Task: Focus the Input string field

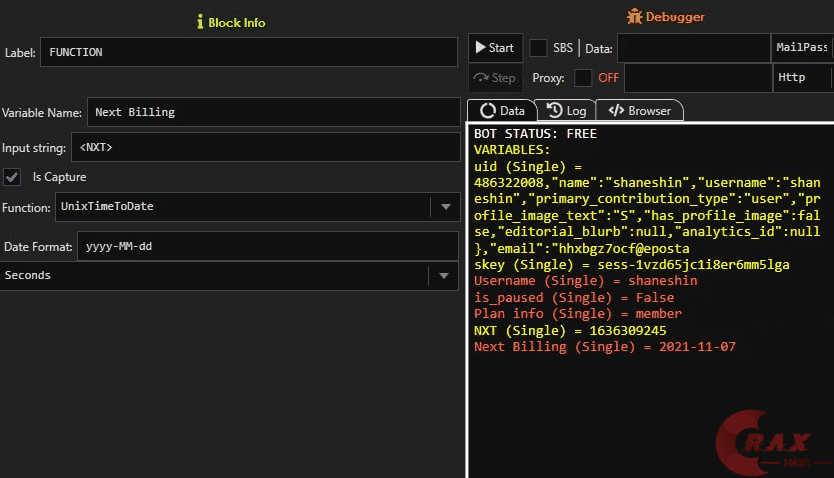Action: pos(264,147)
